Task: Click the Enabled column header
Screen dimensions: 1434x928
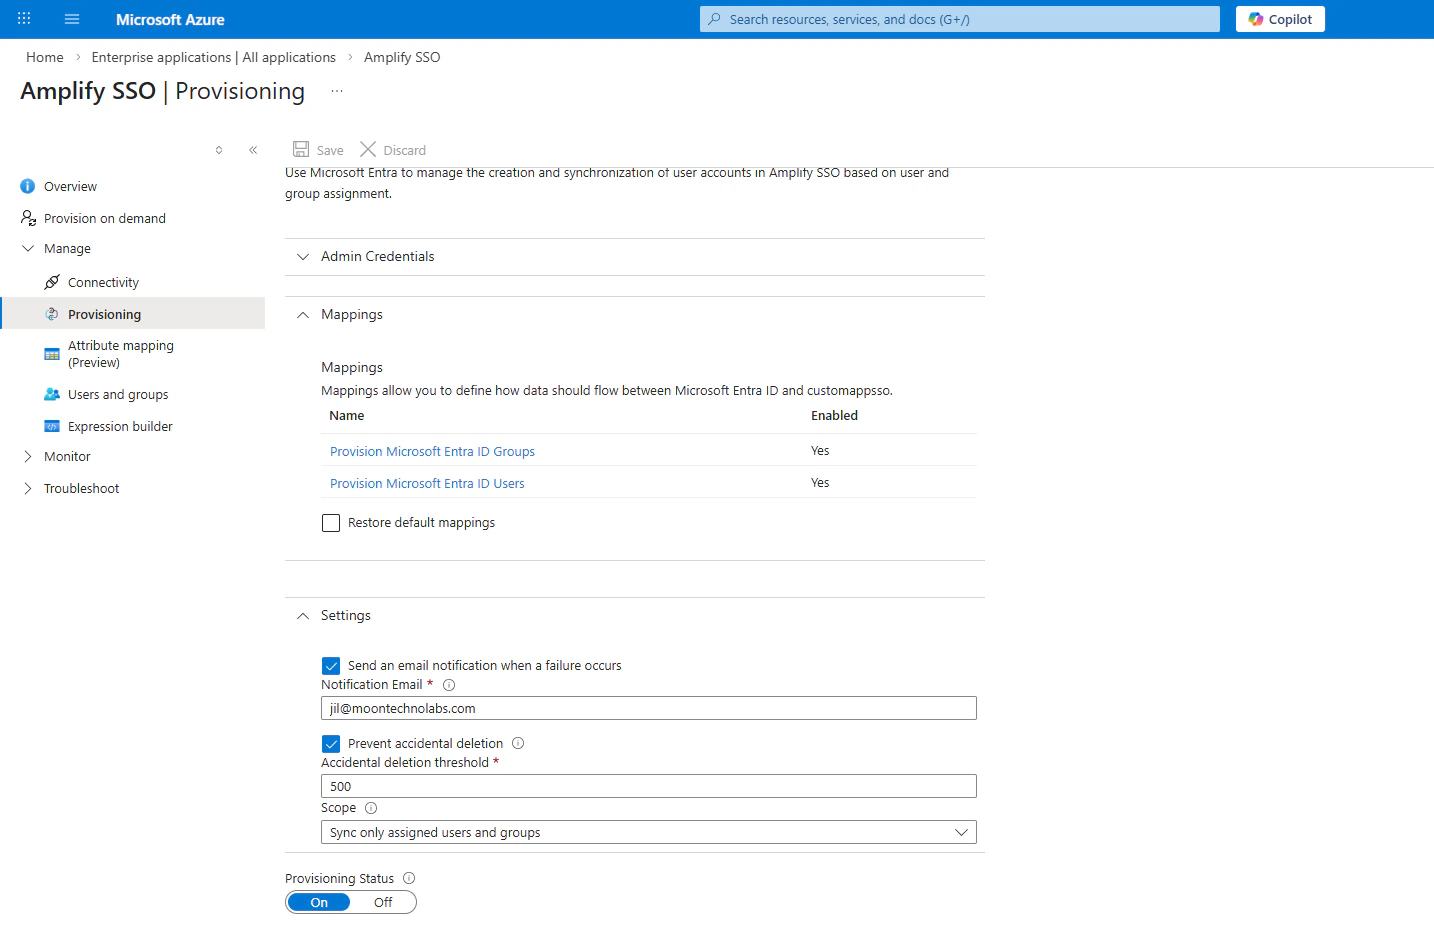Action: [x=834, y=416]
